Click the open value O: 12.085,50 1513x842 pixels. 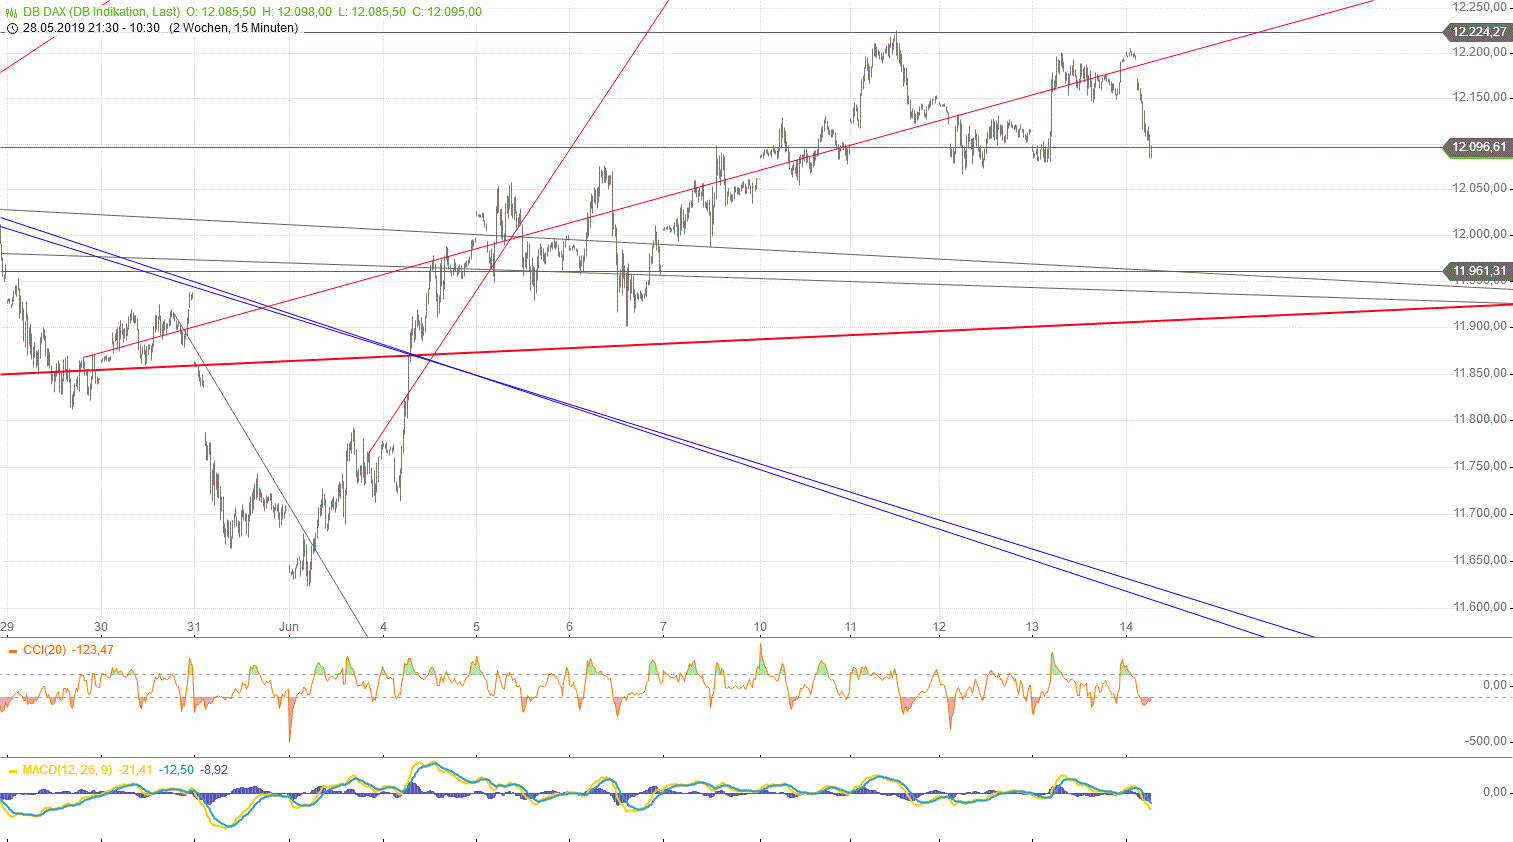[x=221, y=12]
